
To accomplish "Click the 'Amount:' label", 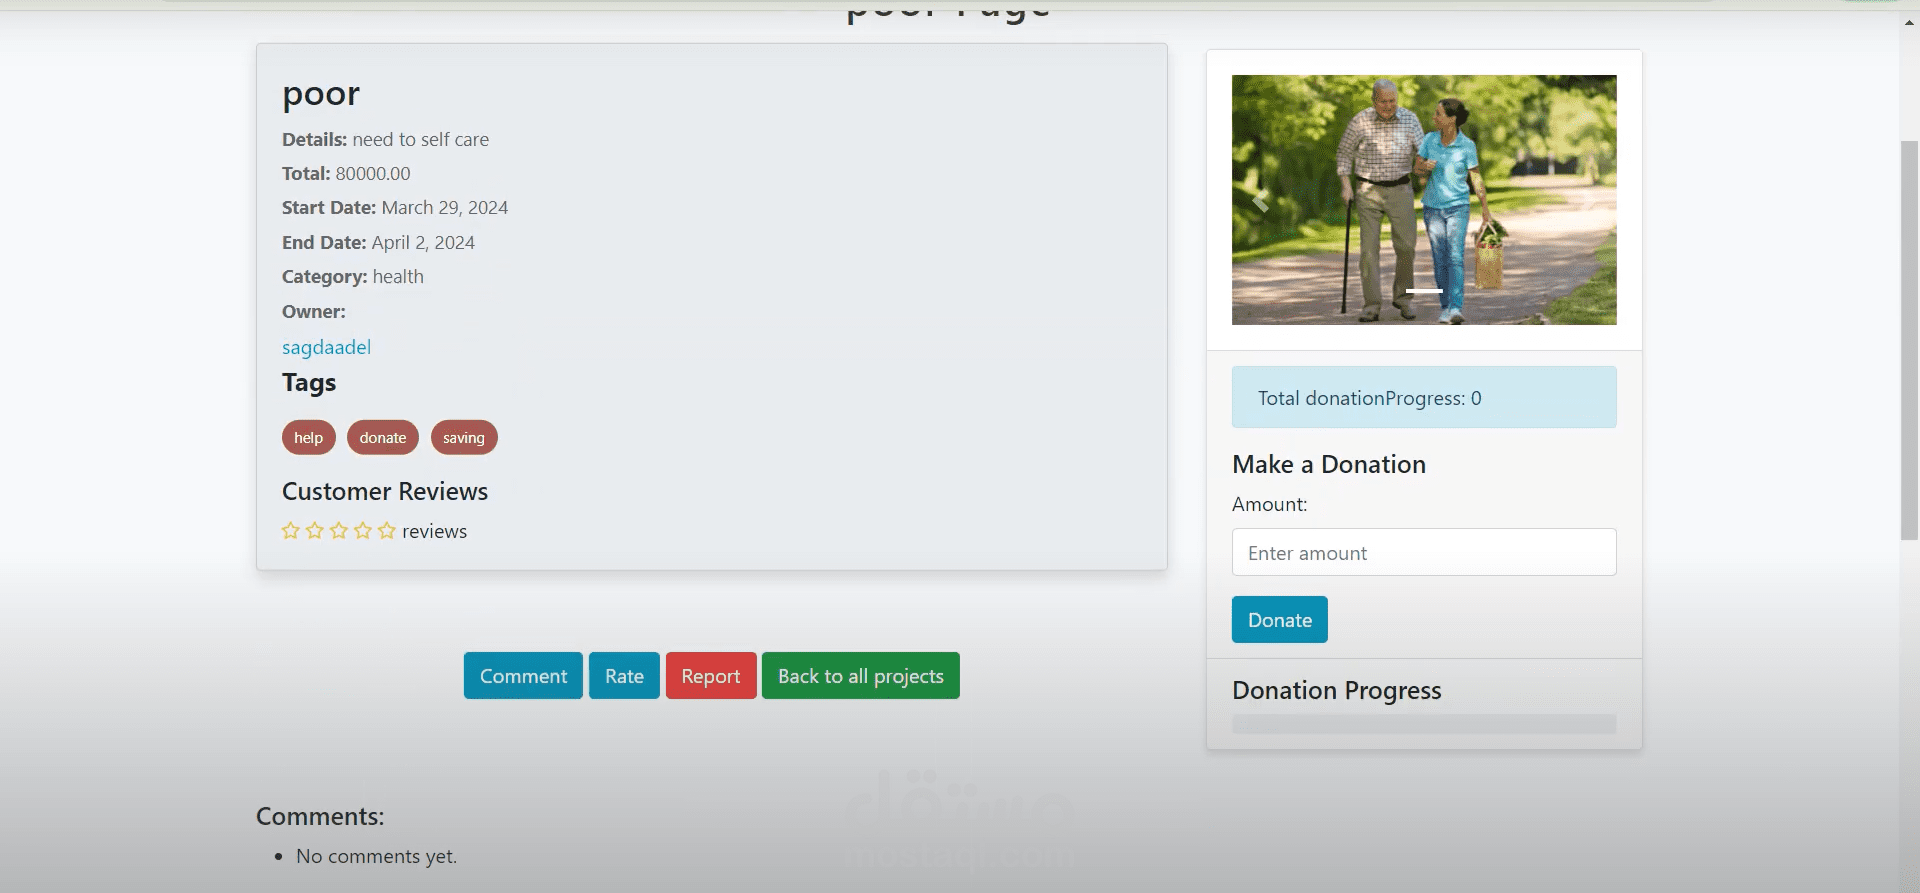I will tap(1270, 504).
